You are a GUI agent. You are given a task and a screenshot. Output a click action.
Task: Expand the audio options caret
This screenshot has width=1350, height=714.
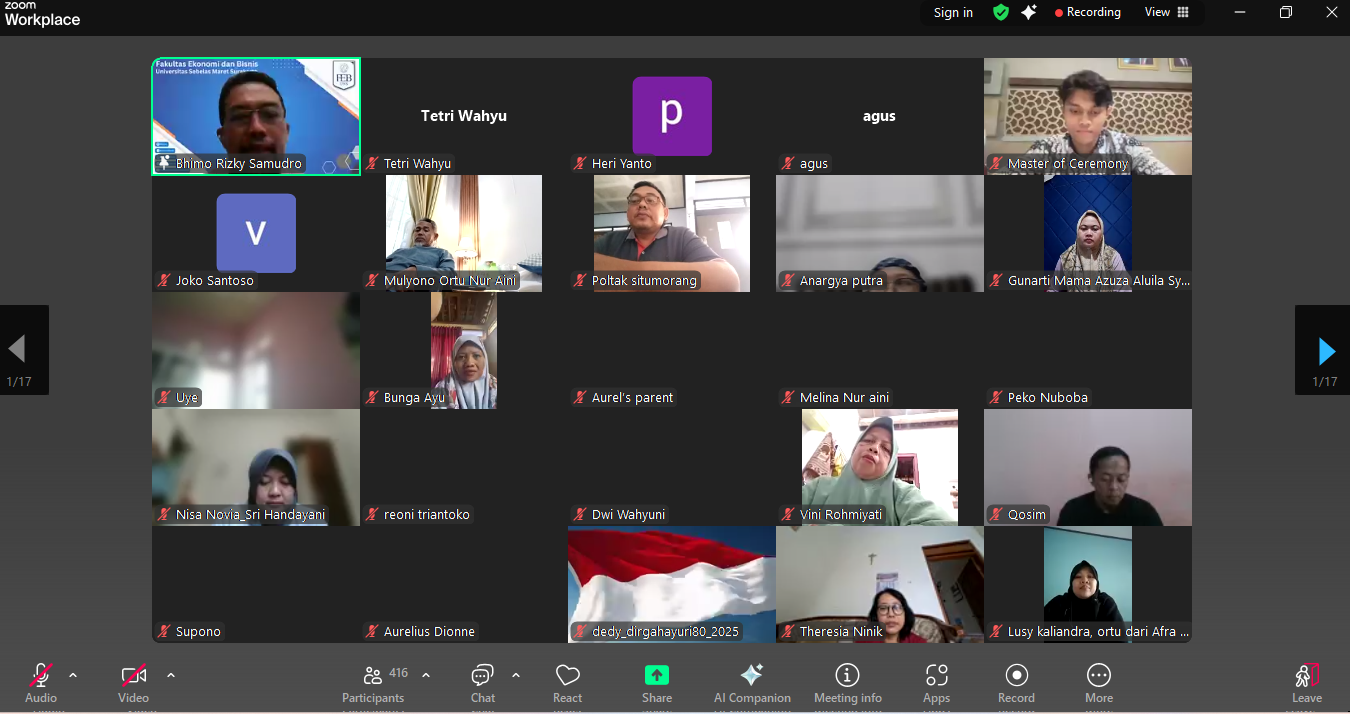[x=73, y=675]
